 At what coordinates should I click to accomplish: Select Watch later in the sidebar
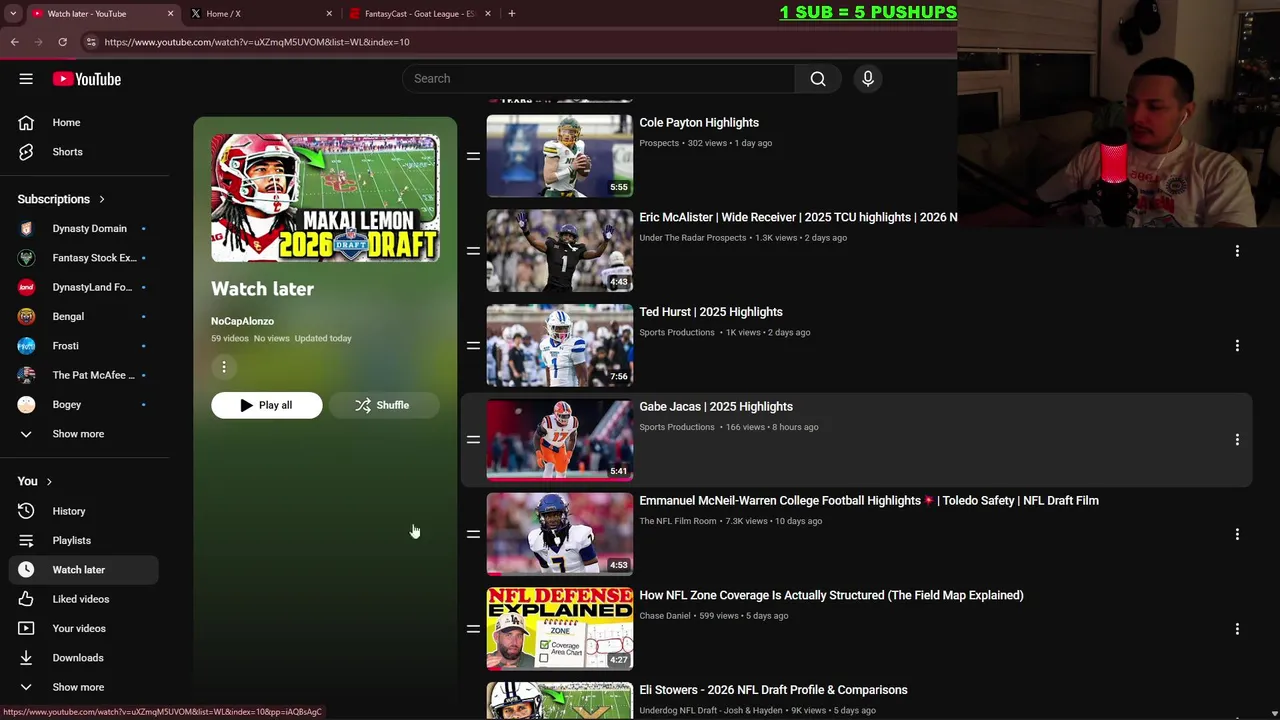(x=84, y=570)
